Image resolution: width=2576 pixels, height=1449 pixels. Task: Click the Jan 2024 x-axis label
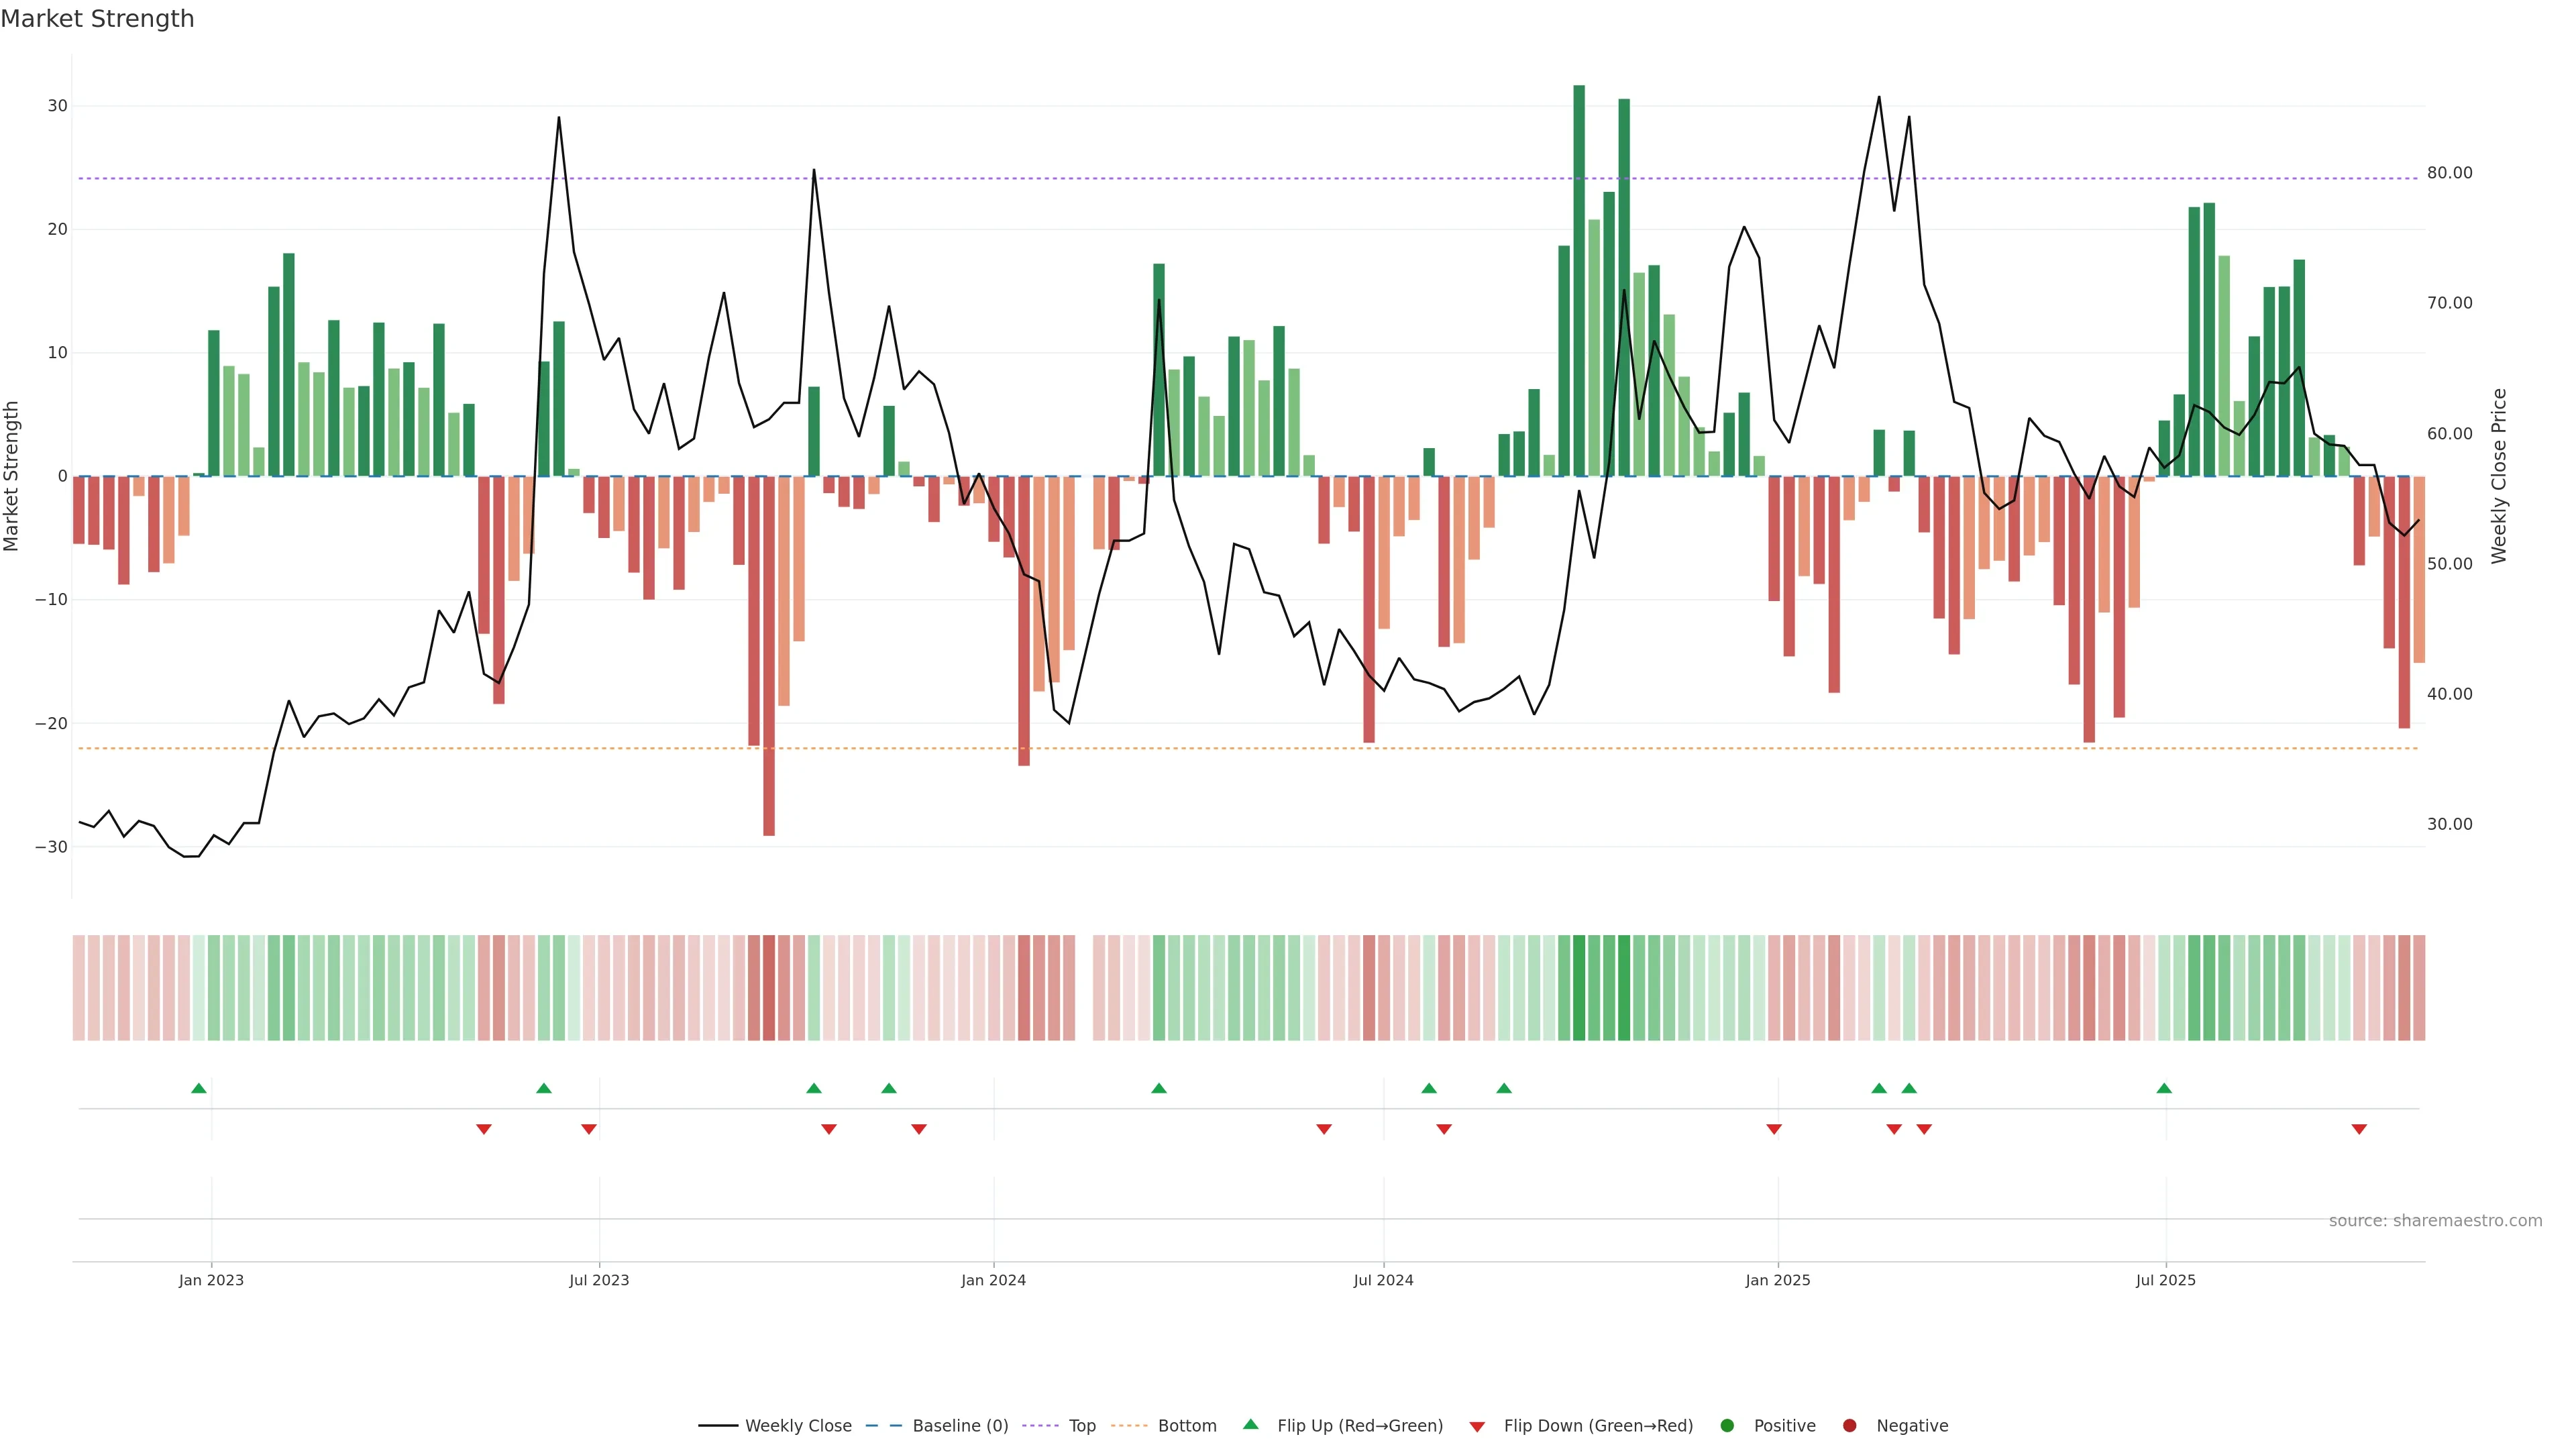[993, 1280]
